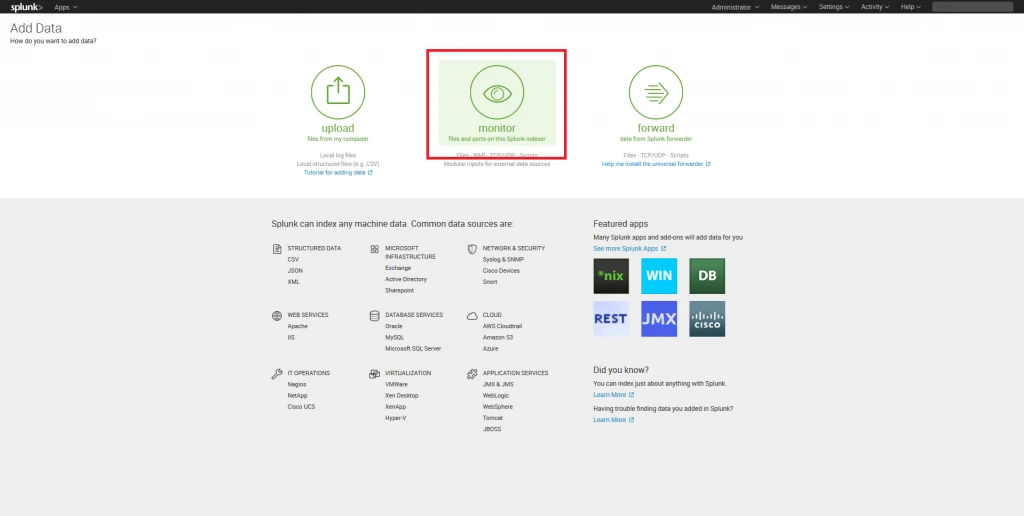The image size is (1024, 516).
Task: Follow the See more Splunk Apps link
Action: coord(627,248)
